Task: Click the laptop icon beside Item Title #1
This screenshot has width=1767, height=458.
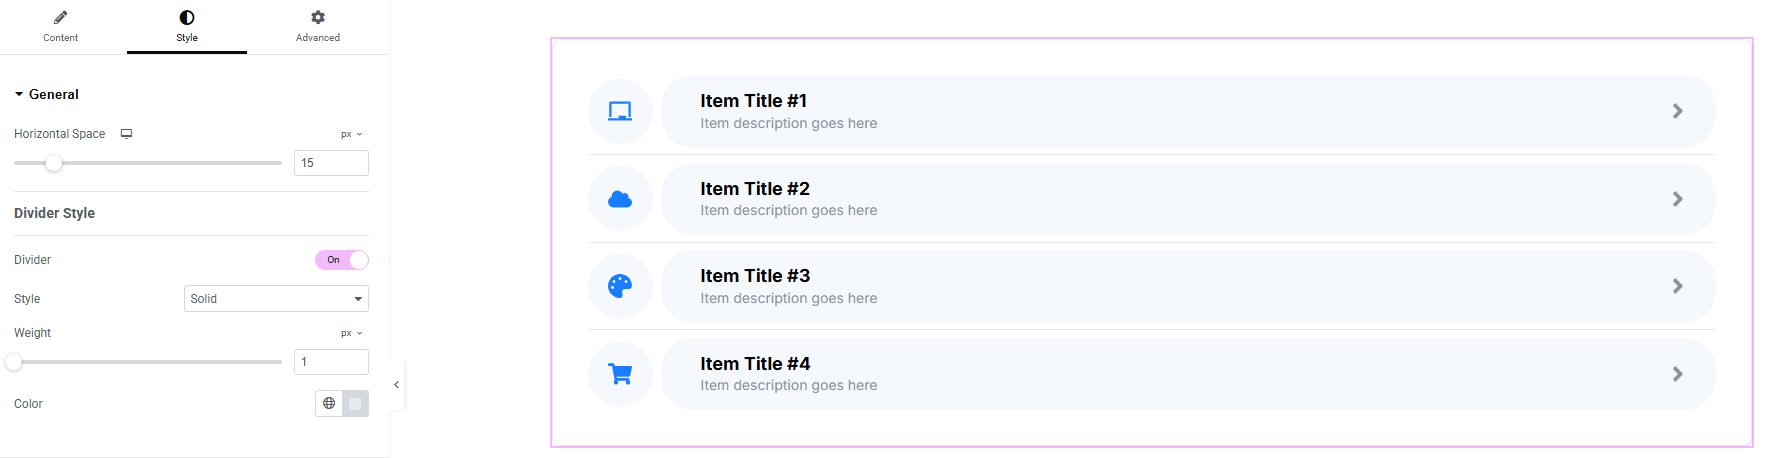Action: (620, 111)
